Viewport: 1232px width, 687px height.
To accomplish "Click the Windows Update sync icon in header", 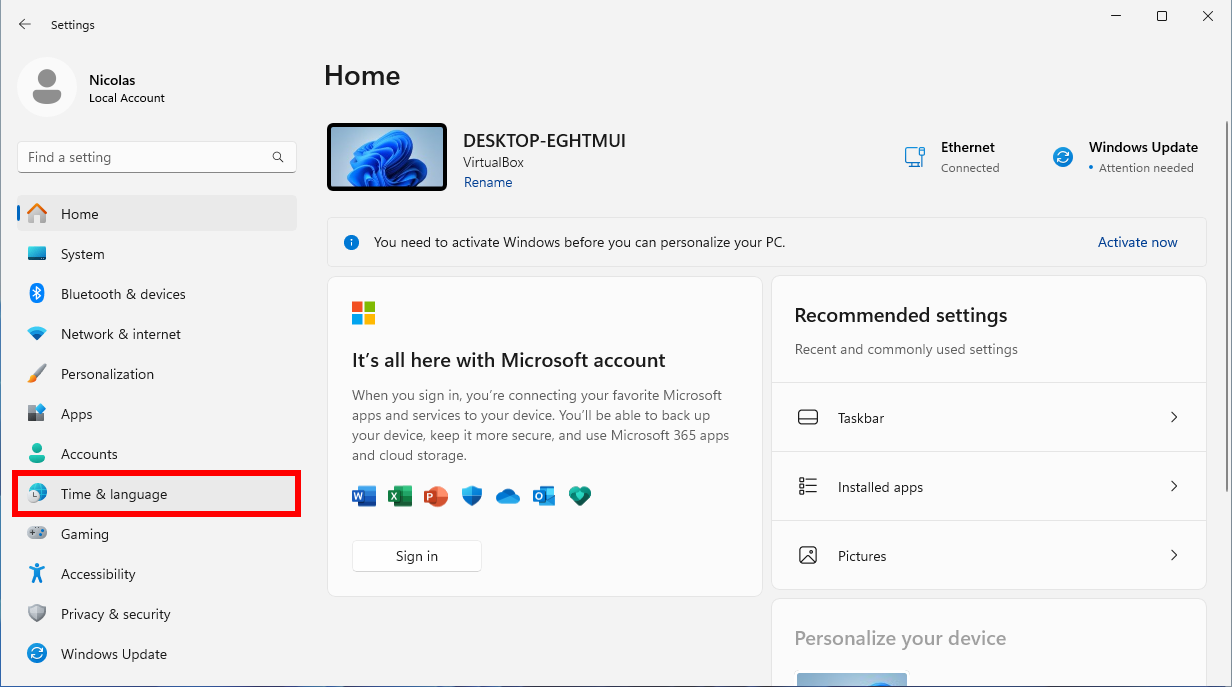I will tap(1063, 157).
